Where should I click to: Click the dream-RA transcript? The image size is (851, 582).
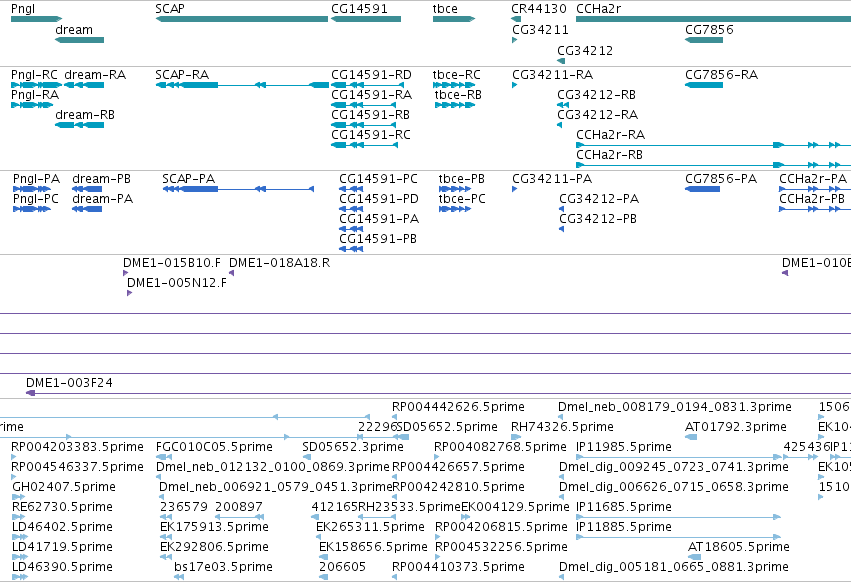tap(84, 85)
